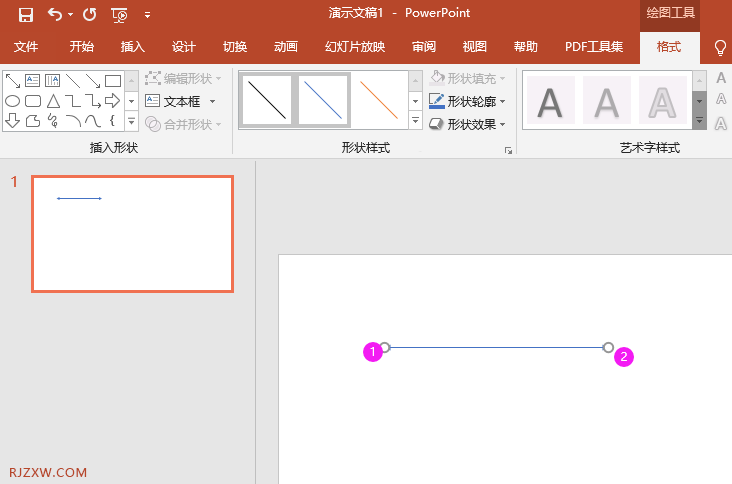This screenshot has width=732, height=484.
Task: Open the 形状效果 dropdown
Action: (x=467, y=124)
